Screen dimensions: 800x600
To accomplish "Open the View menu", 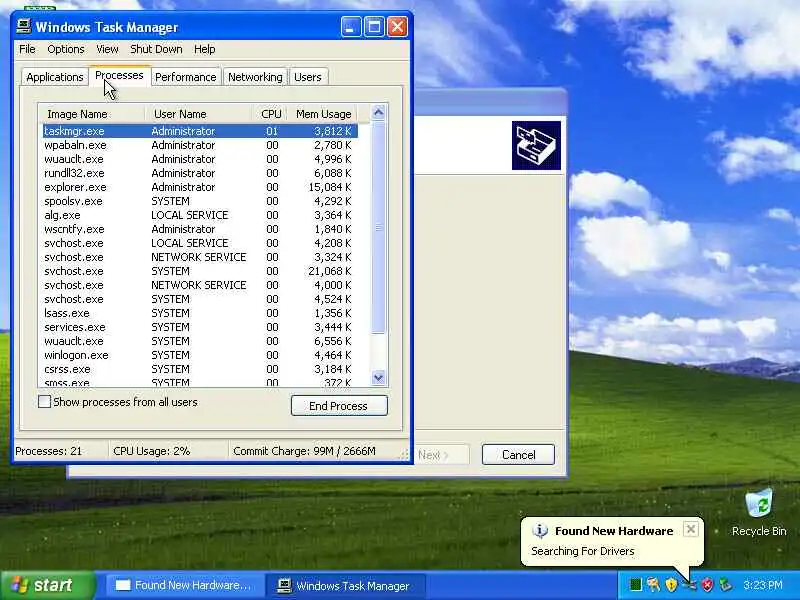I will click(107, 49).
